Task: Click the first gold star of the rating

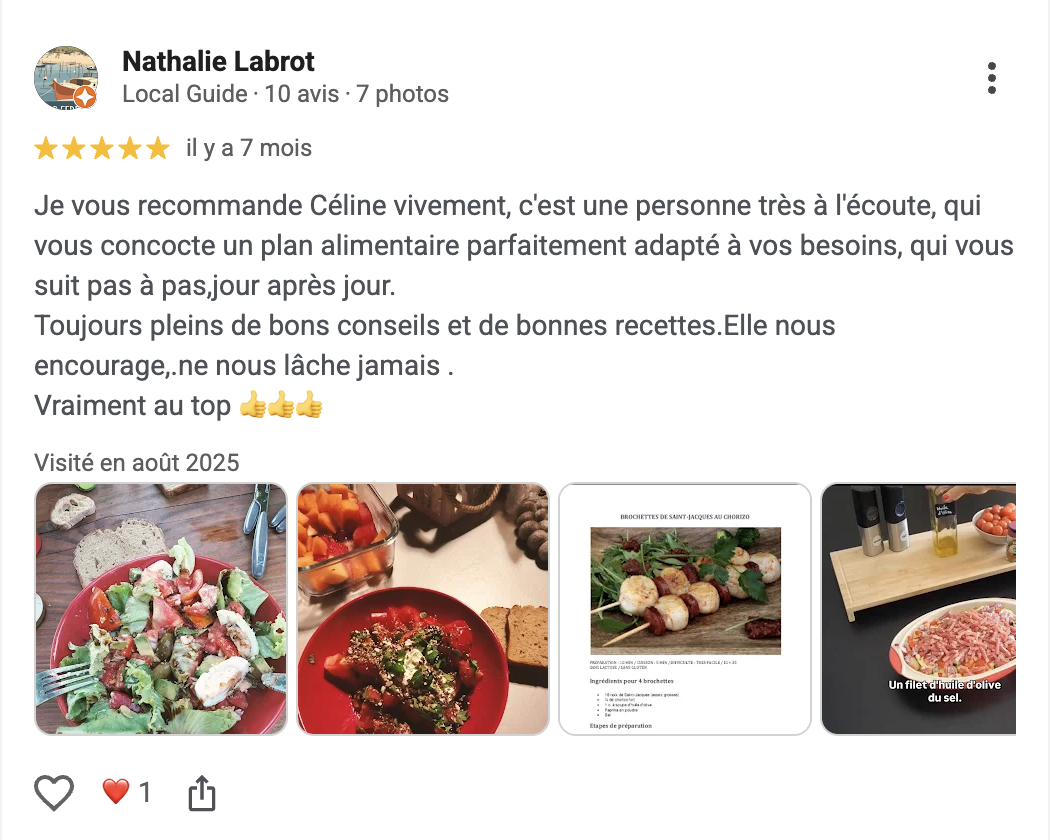Action: coord(46,147)
